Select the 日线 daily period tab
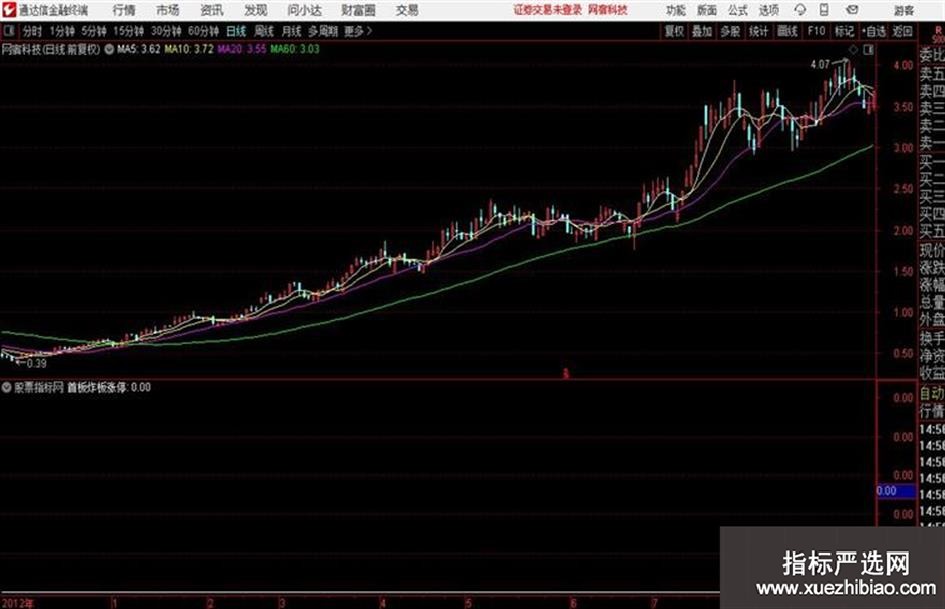 pyautogui.click(x=236, y=31)
